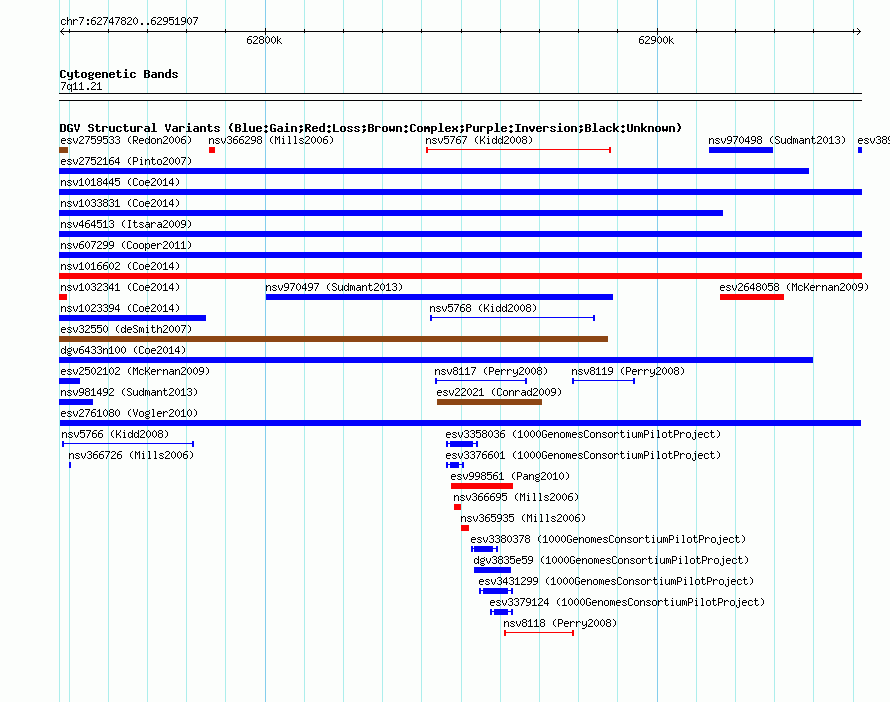
Task: Select nsv366726 (Mills2006) label
Action: click(131, 455)
